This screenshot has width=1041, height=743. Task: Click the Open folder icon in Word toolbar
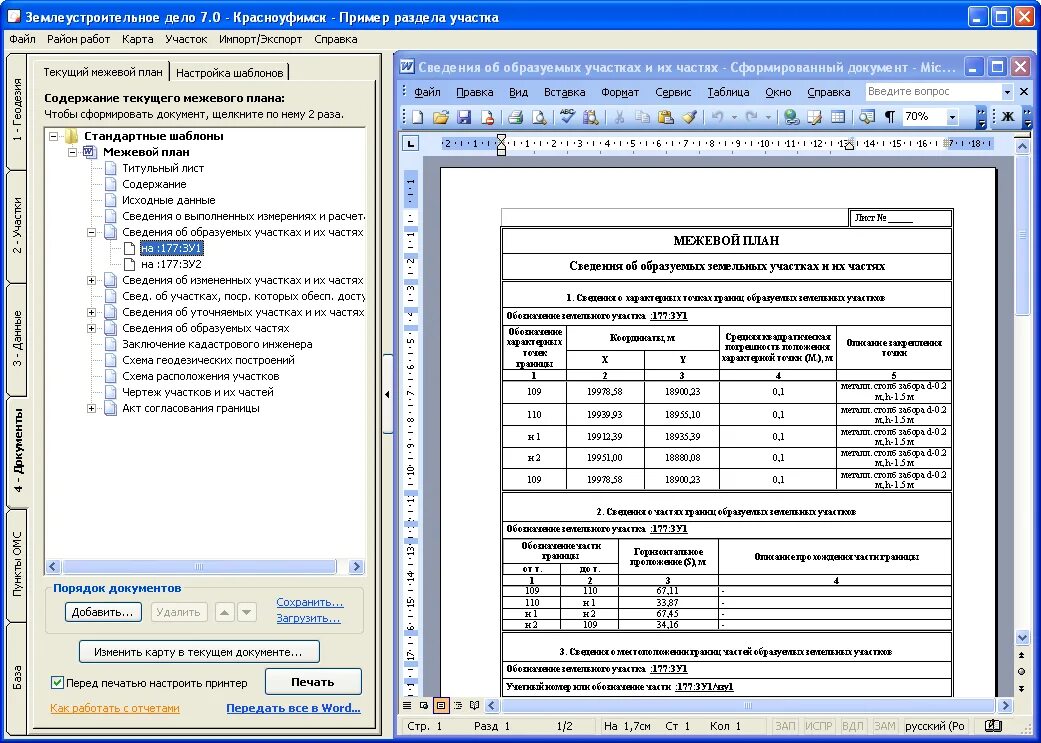[441, 117]
